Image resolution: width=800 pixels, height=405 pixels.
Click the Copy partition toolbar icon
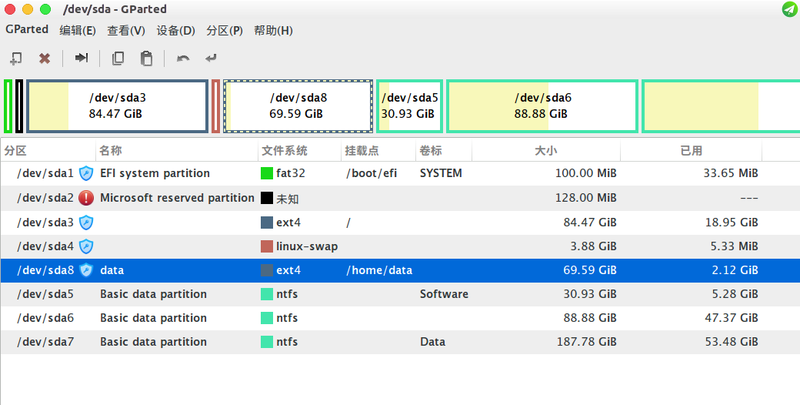(x=118, y=58)
